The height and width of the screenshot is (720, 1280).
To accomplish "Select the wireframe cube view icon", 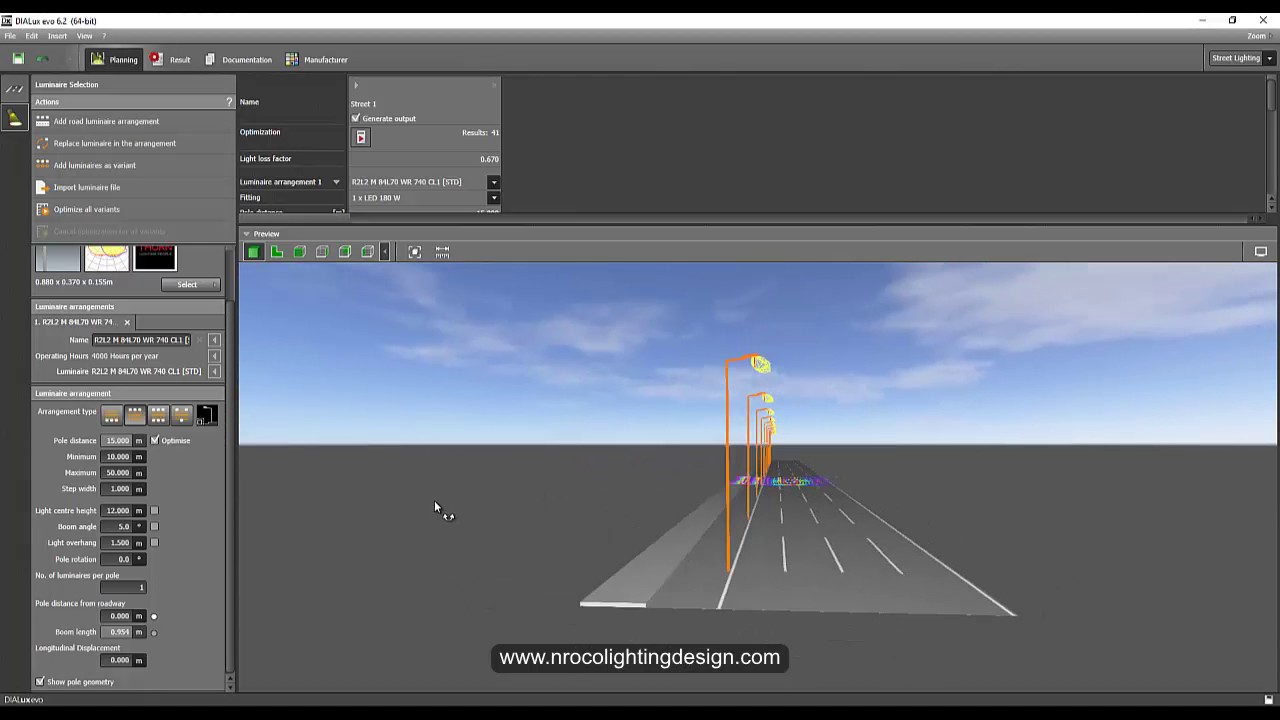I will 322,252.
